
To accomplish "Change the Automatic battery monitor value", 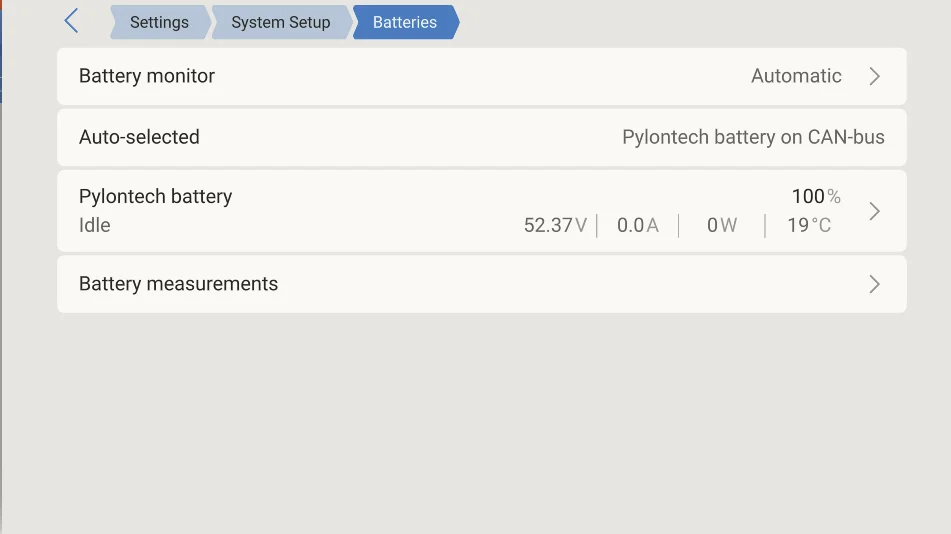I will coord(796,76).
